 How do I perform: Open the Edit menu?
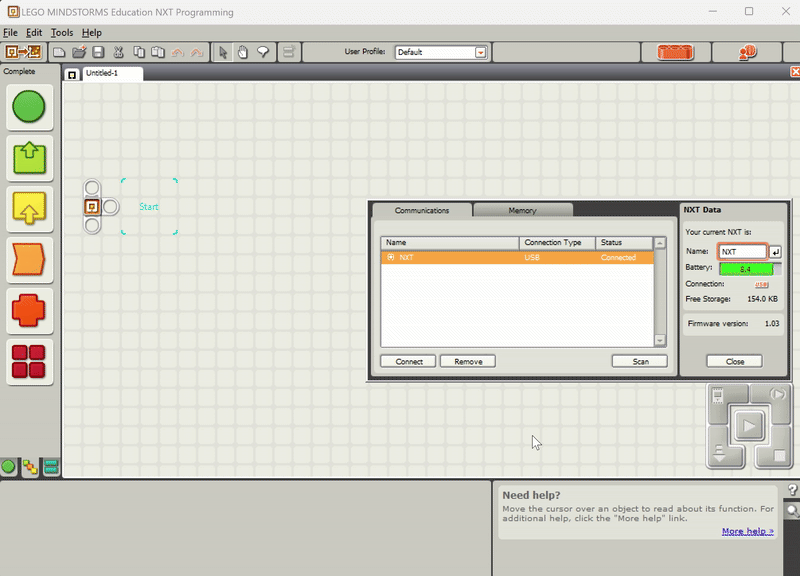(x=34, y=33)
